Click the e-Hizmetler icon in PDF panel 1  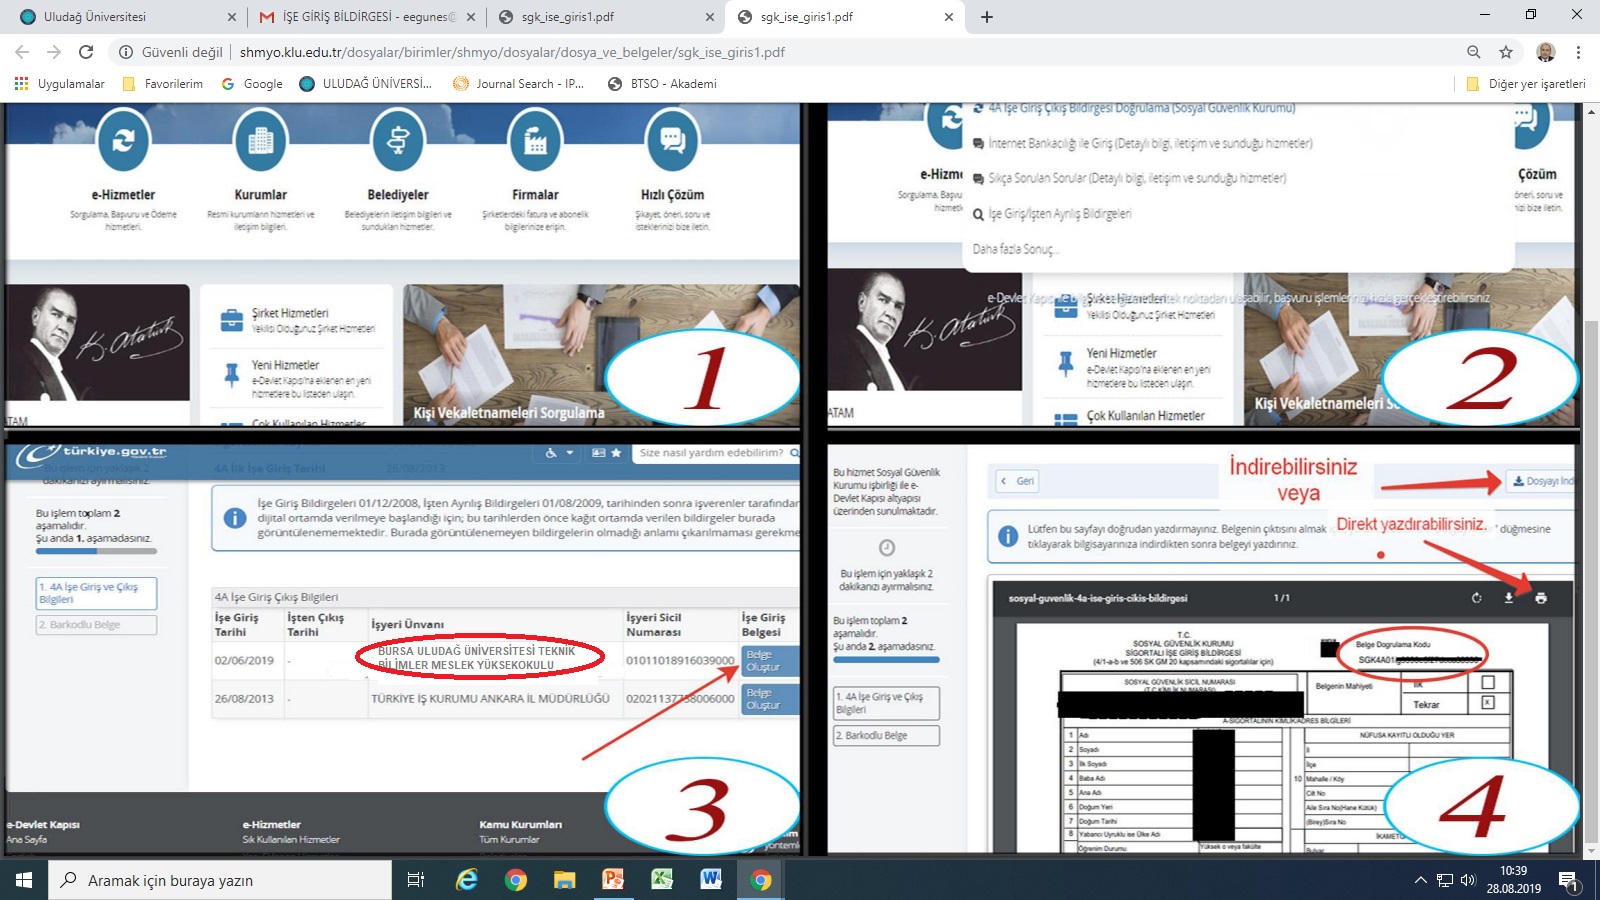tap(123, 141)
